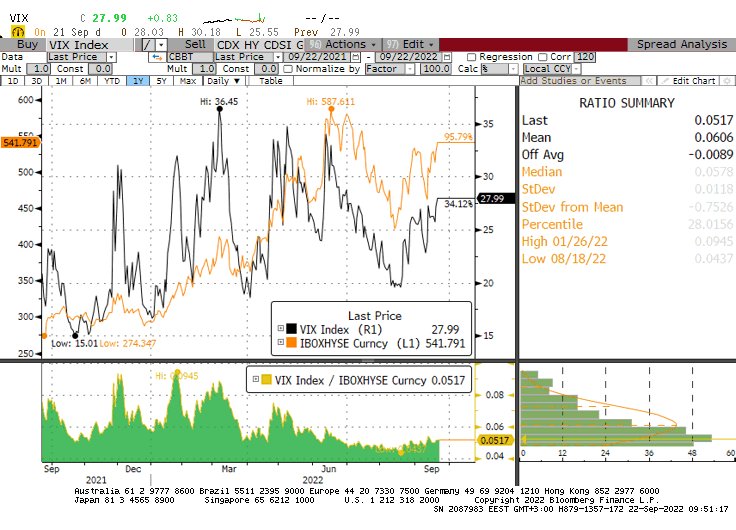The image size is (736, 530).
Task: Click the Buy button
Action: (x=23, y=45)
